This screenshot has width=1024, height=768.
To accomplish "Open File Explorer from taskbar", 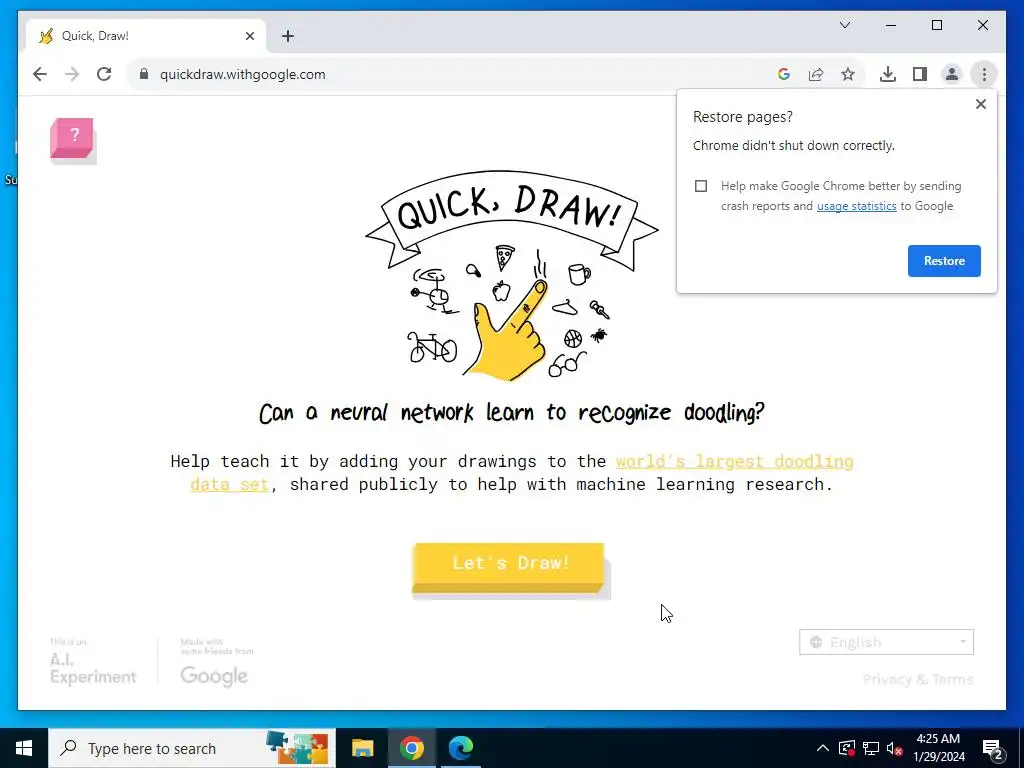I will [x=362, y=748].
